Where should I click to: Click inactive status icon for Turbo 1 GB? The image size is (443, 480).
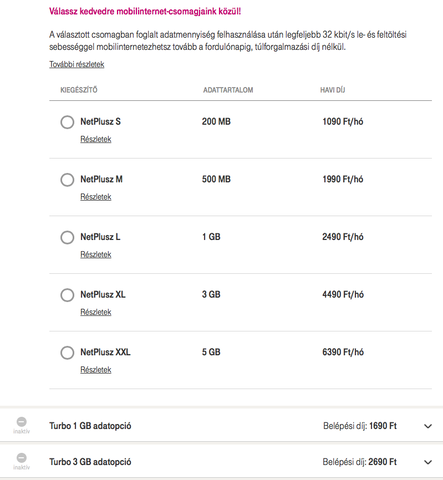click(x=22, y=422)
